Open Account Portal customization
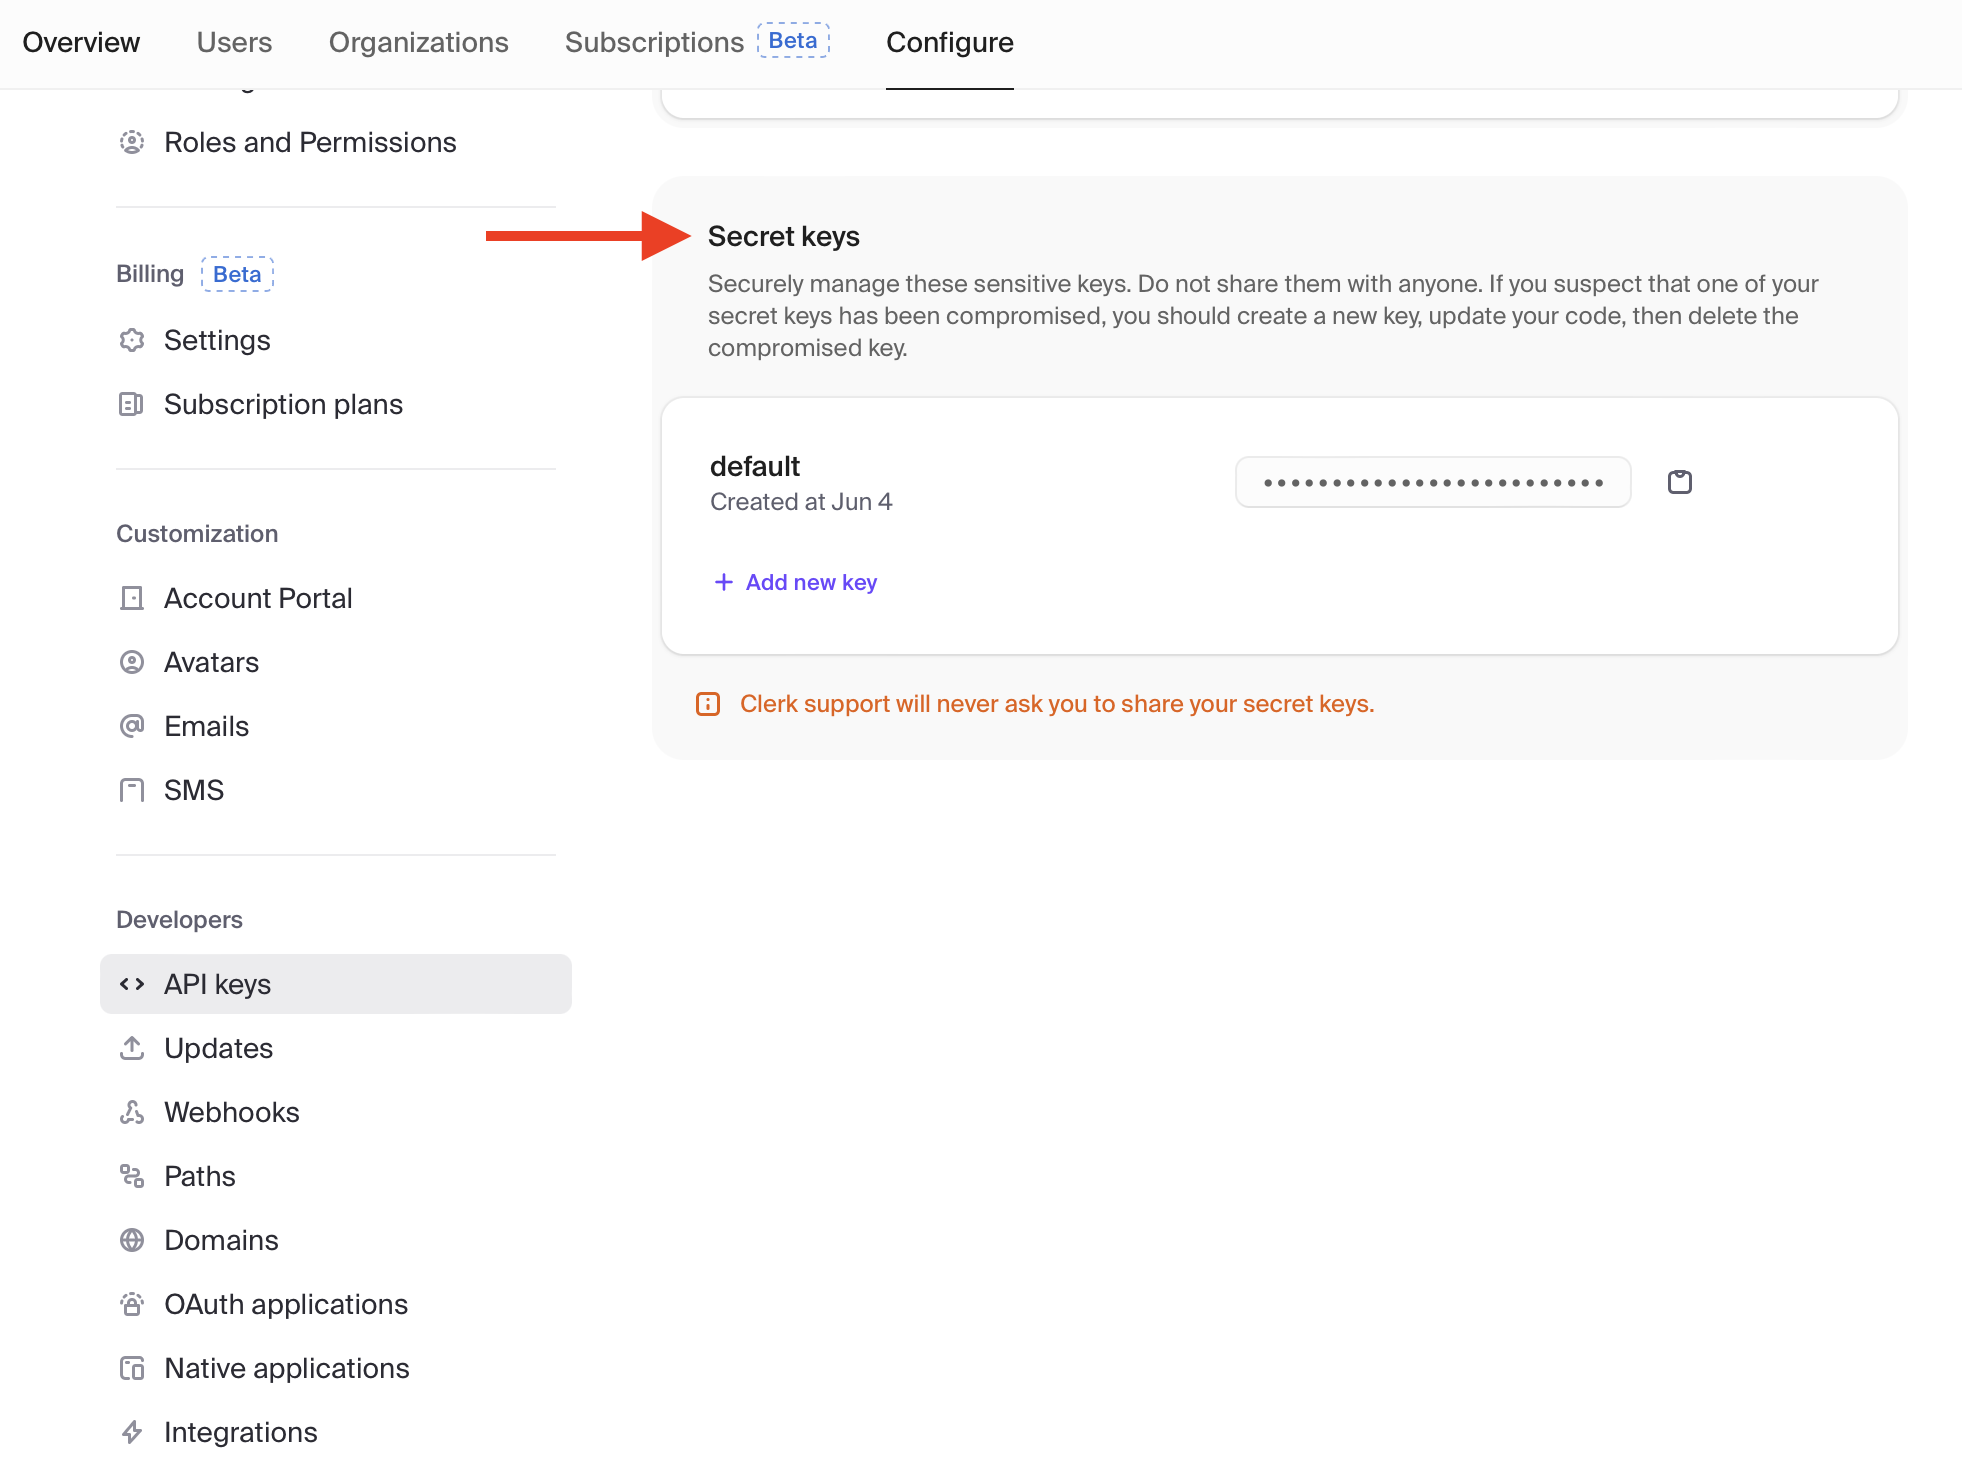This screenshot has height=1482, width=1962. (258, 598)
